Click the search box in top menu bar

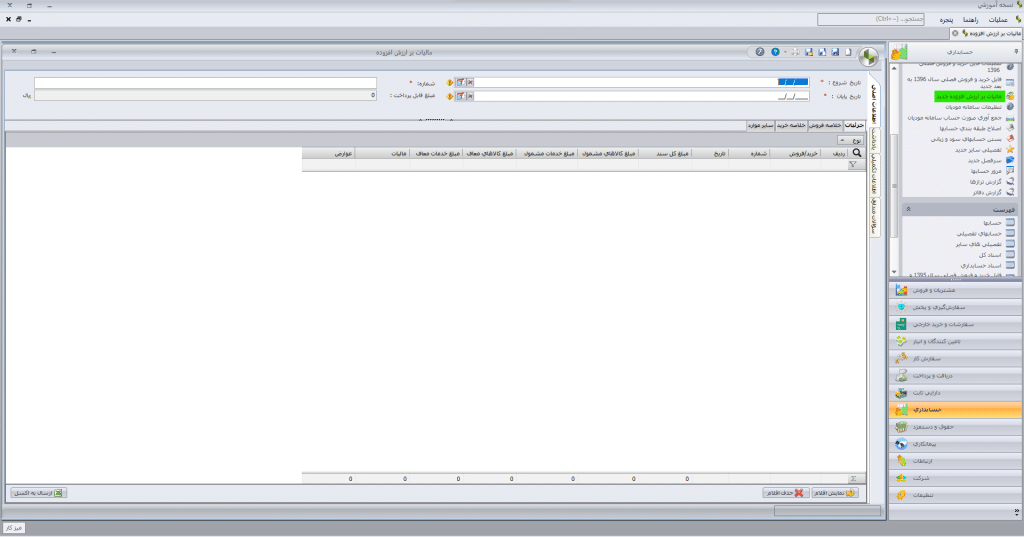coord(871,20)
